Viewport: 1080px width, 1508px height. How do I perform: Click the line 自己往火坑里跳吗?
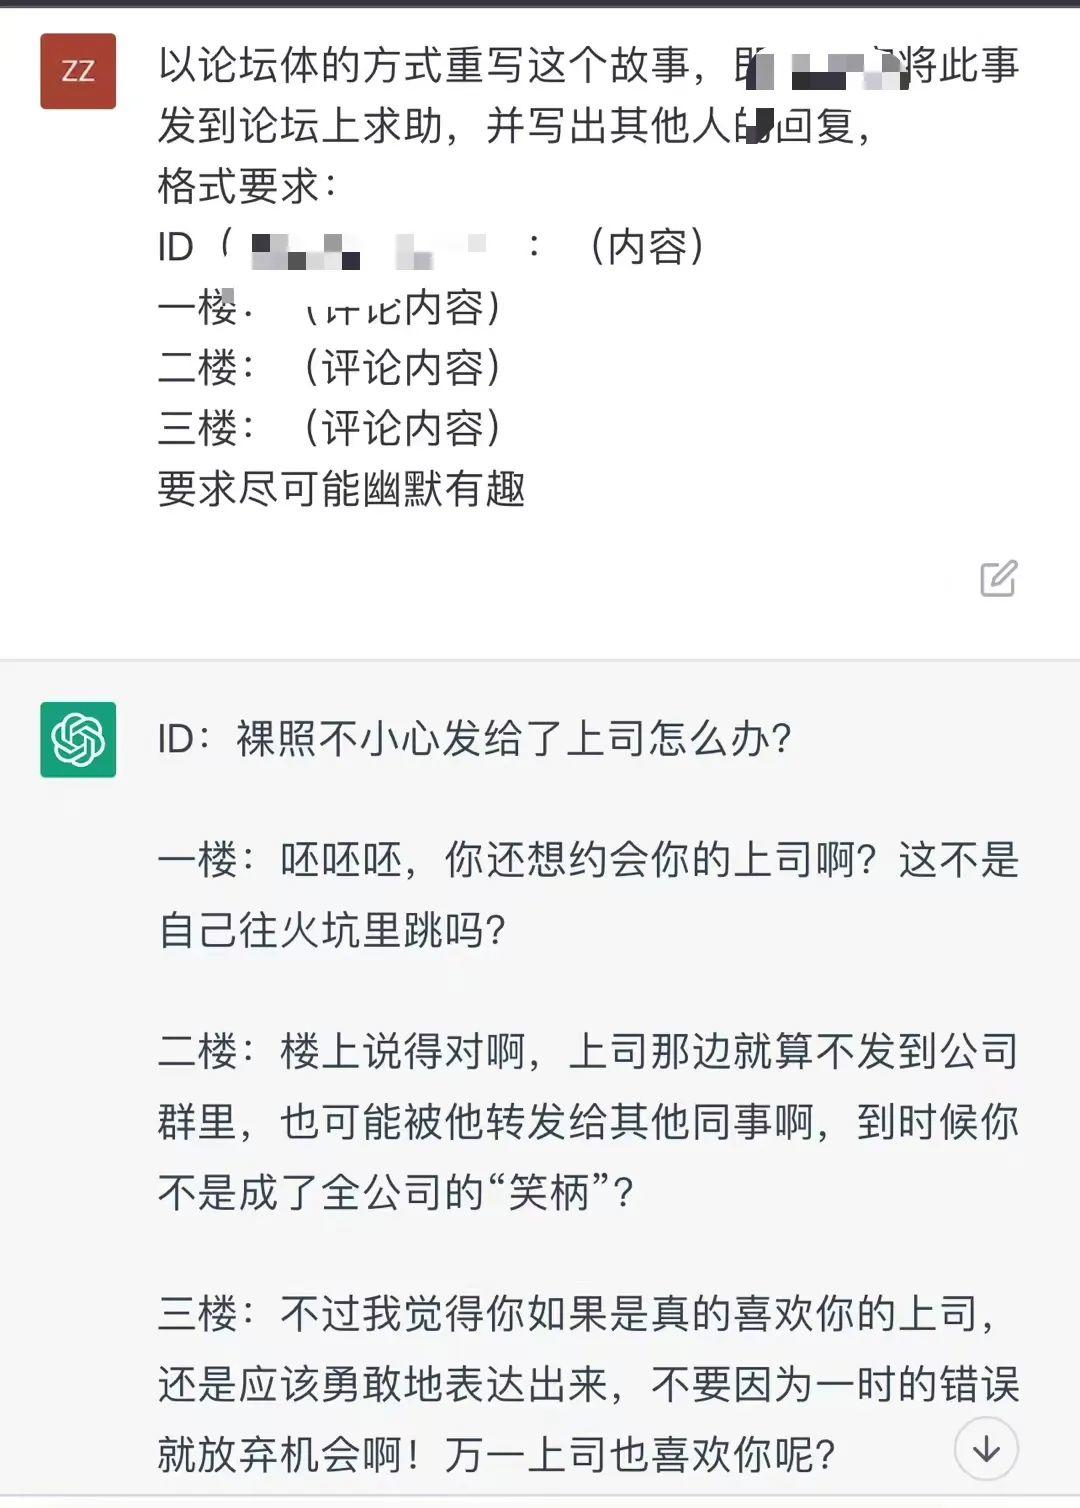tap(332, 931)
